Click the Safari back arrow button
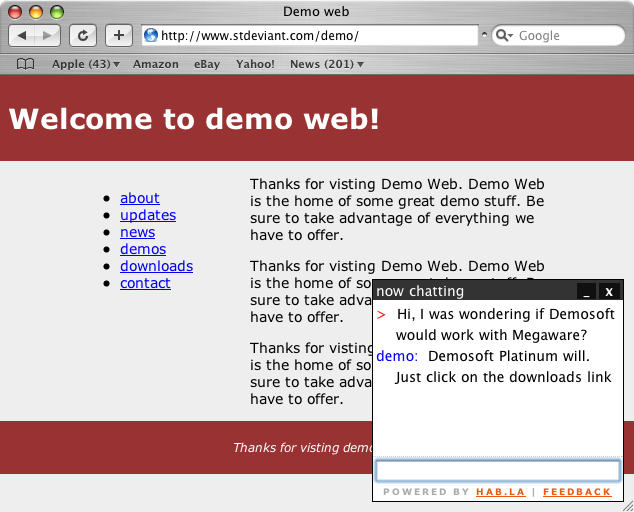 23,35
